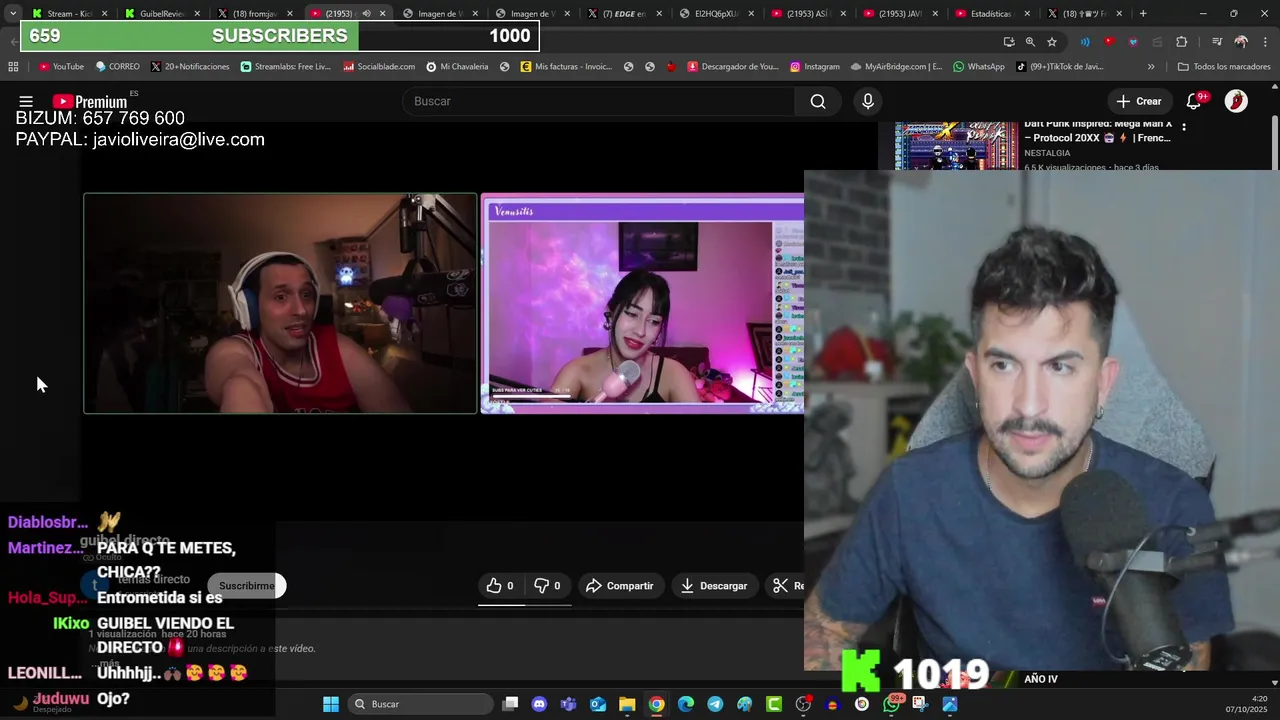Screen dimensions: 1280x720
Task: Open Telegram from the taskbar
Action: point(715,704)
